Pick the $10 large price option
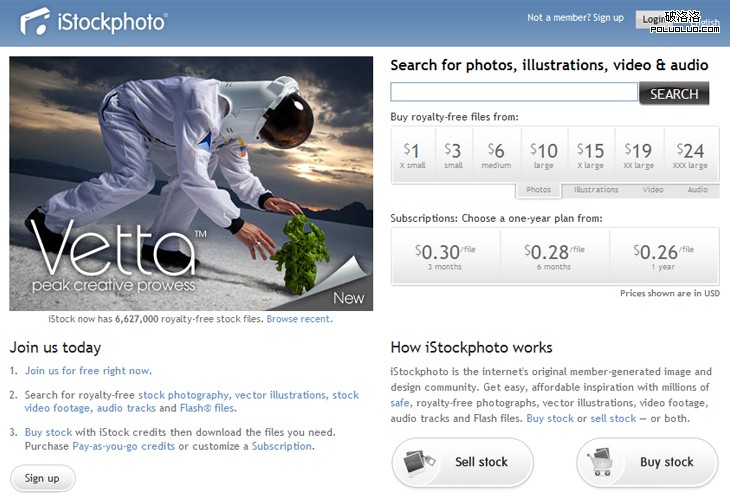Image resolution: width=730 pixels, height=500 pixels. point(543,154)
